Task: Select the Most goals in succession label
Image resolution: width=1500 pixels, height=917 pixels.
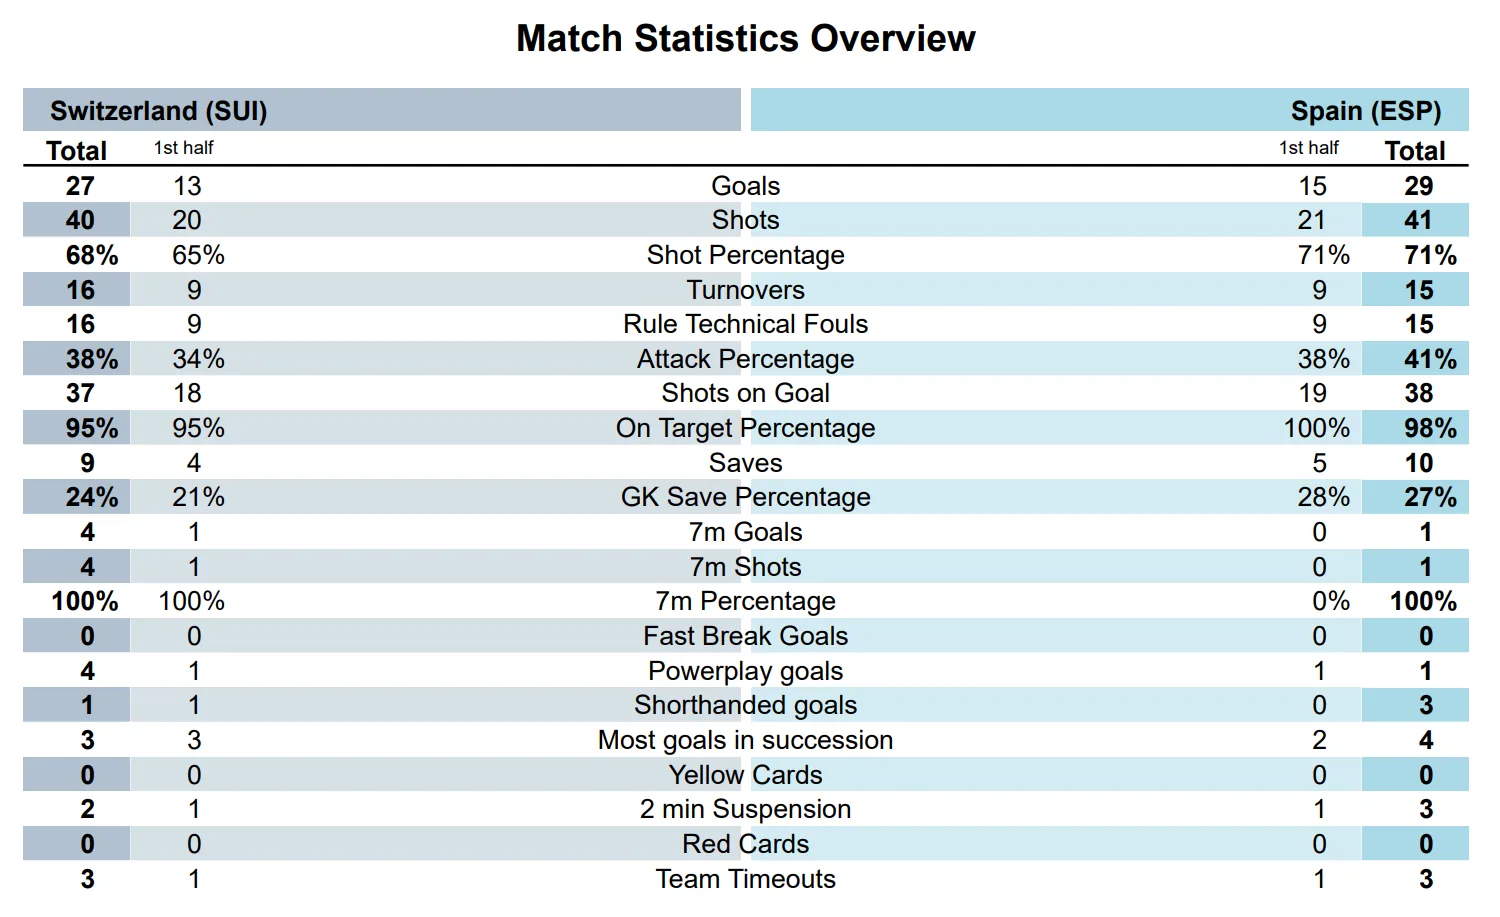Action: click(745, 740)
